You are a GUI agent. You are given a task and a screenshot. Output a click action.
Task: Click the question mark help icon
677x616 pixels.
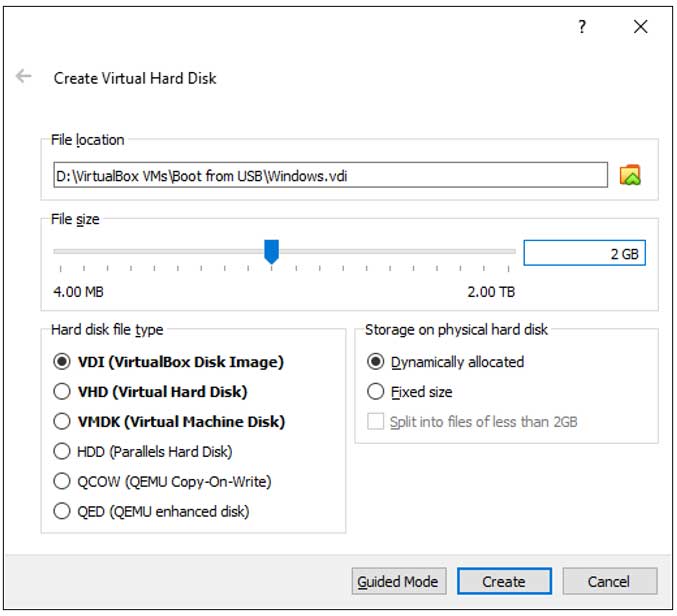click(582, 27)
